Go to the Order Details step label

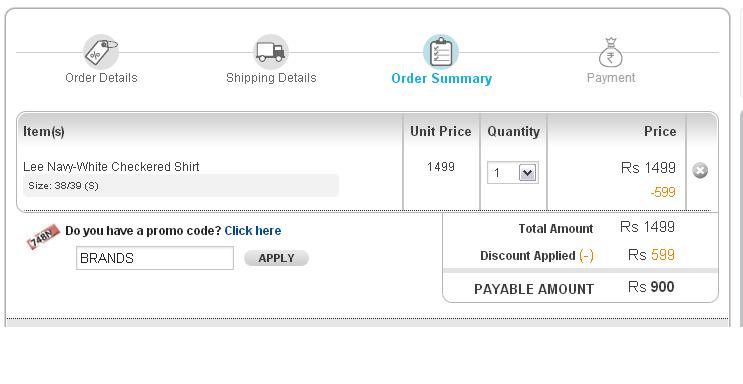pos(101,78)
